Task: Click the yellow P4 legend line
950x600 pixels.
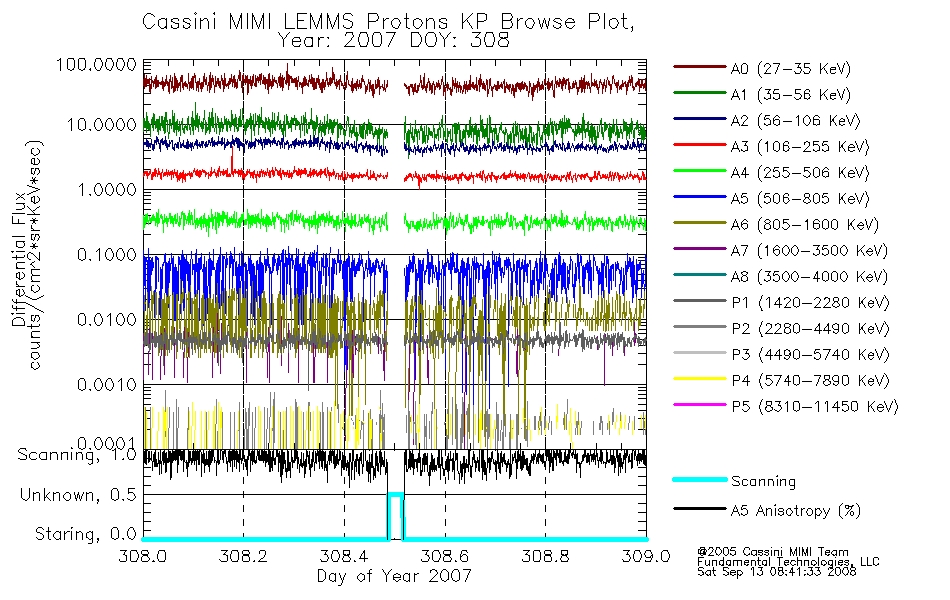Action: click(700, 379)
